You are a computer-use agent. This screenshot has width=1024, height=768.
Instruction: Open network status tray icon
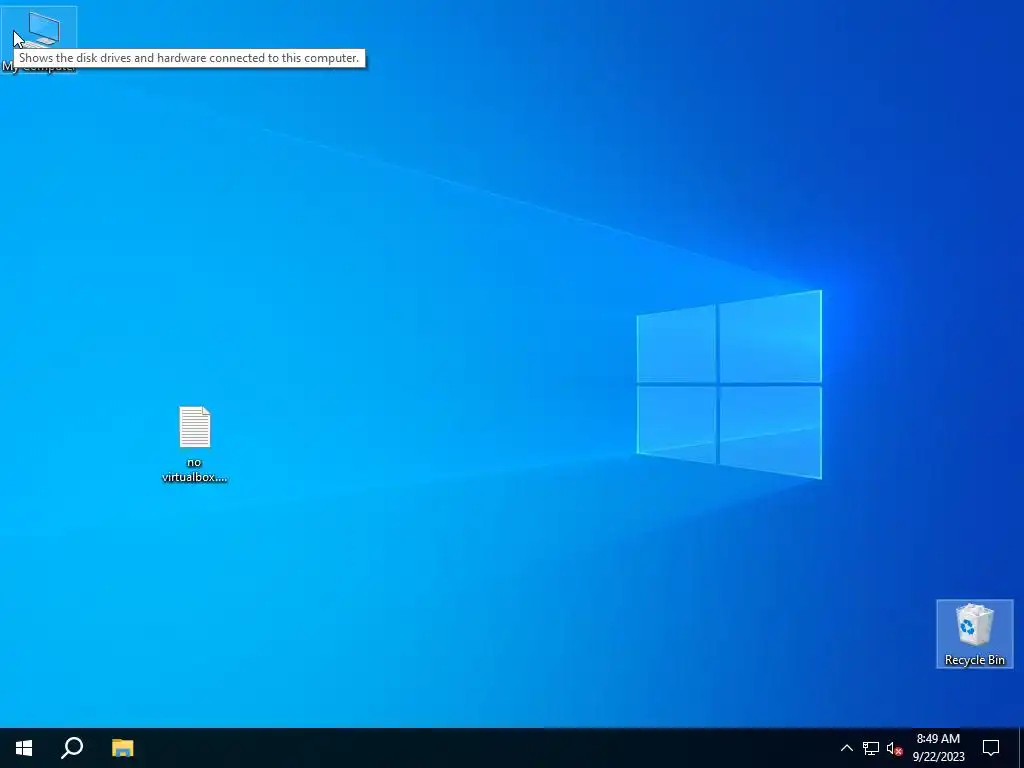coord(871,748)
